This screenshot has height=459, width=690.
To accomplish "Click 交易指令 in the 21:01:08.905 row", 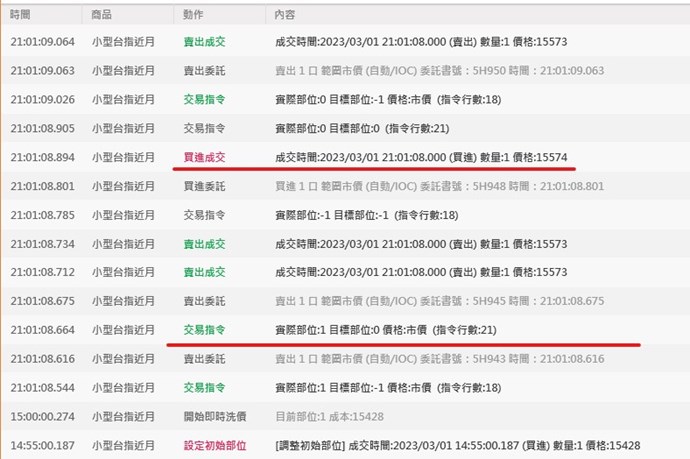I will 205,129.
